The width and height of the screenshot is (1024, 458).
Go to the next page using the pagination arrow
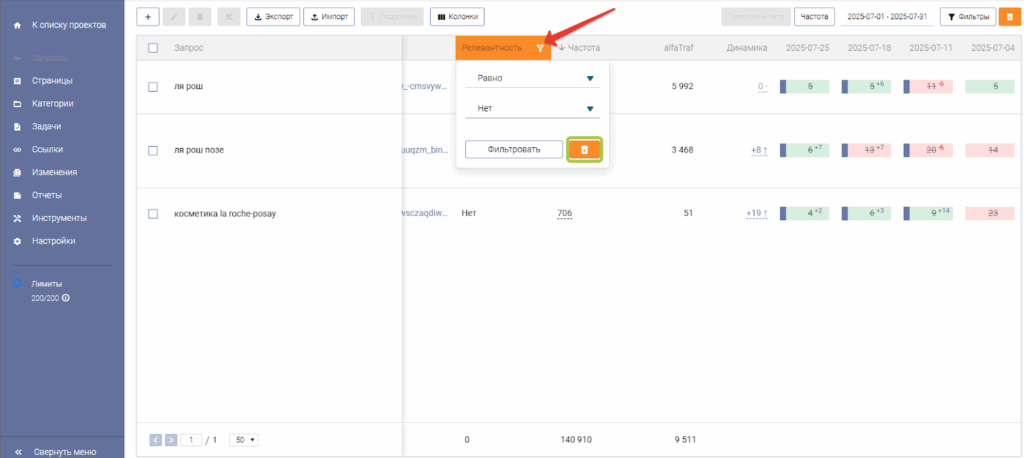pyautogui.click(x=171, y=439)
